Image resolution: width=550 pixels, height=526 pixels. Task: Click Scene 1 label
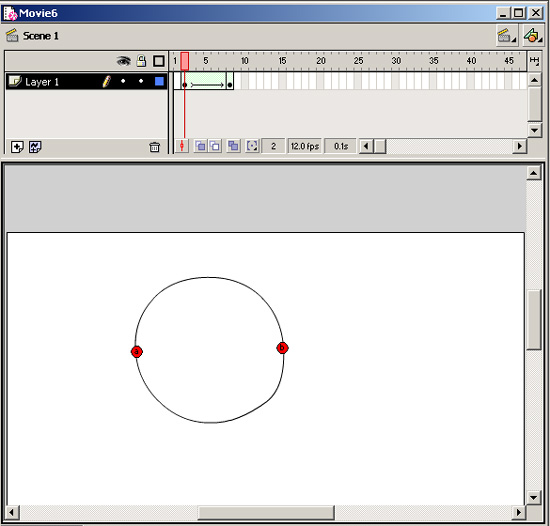tap(41, 36)
